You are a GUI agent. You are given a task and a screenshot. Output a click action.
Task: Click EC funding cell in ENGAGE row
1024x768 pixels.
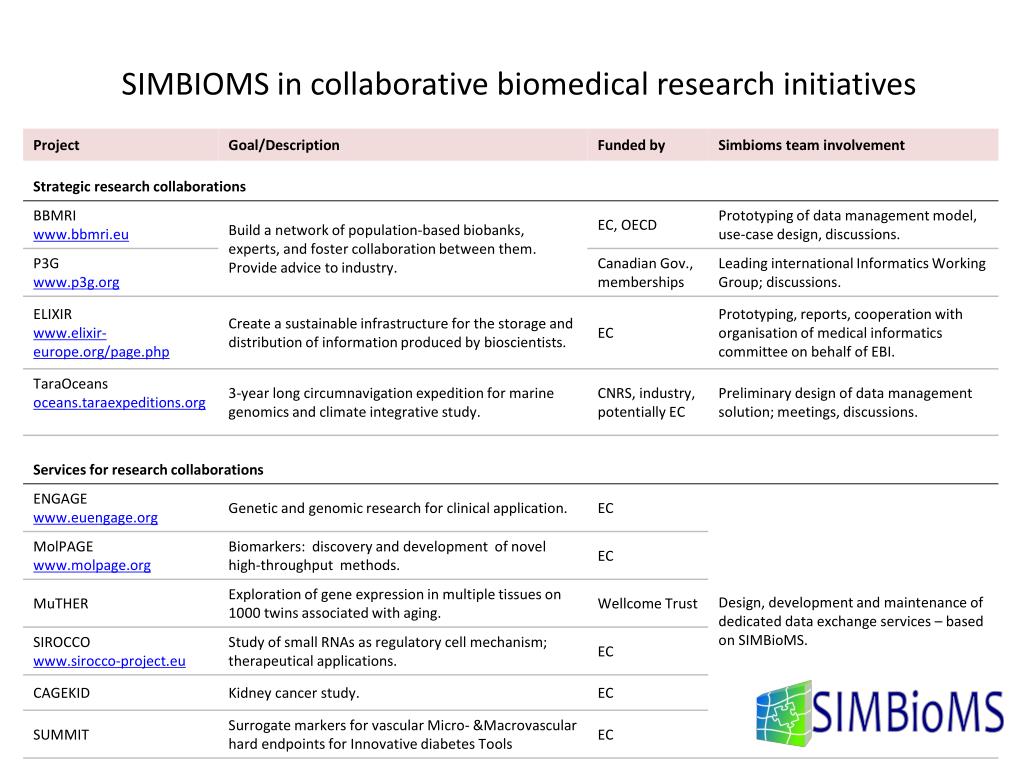(605, 508)
